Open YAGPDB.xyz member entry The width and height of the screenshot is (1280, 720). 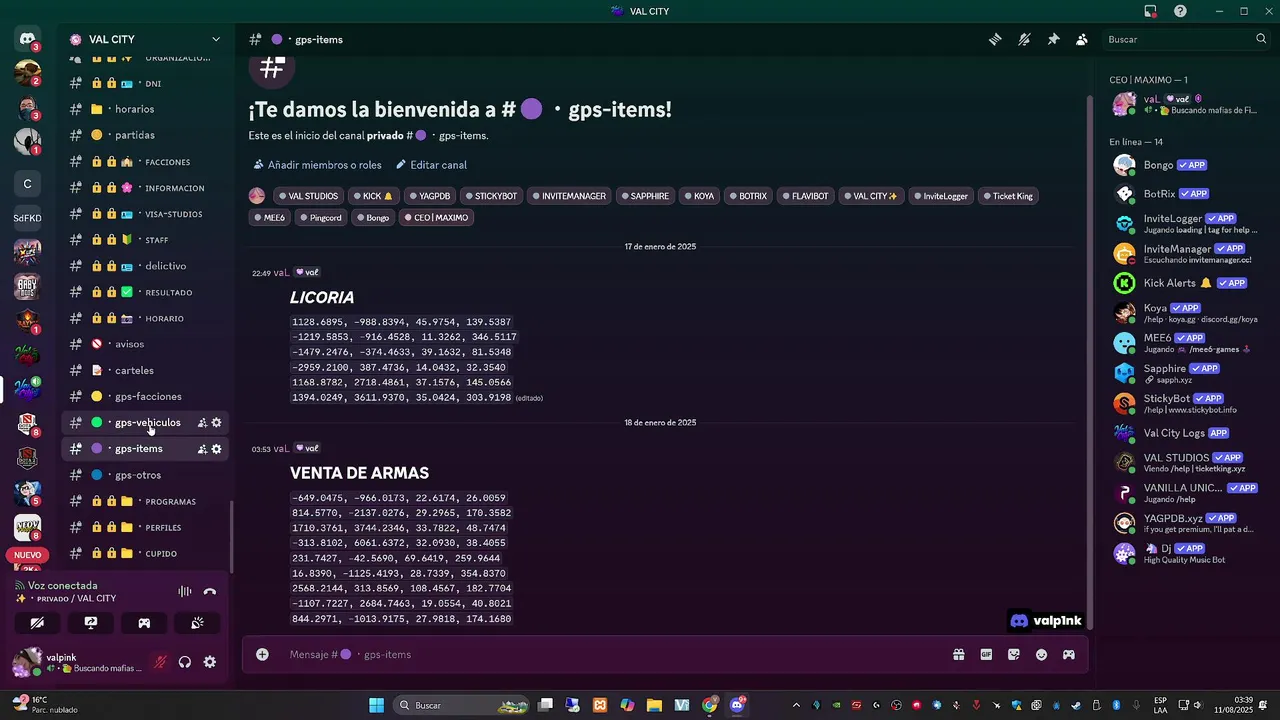pos(1185,523)
